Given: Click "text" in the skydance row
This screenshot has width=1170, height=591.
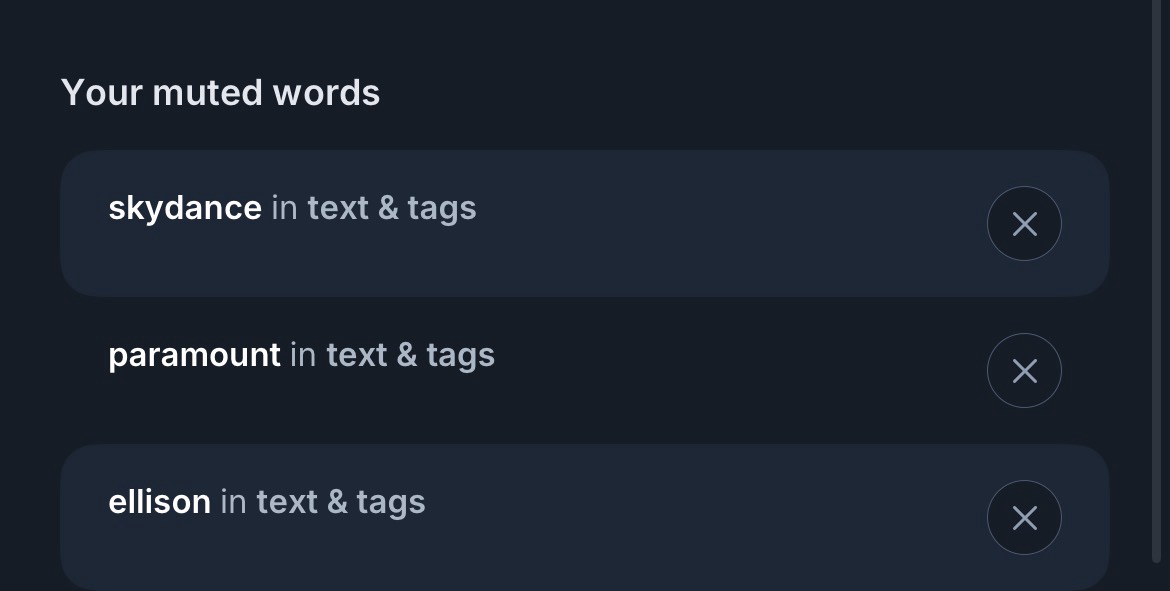Looking at the screenshot, I should point(338,208).
